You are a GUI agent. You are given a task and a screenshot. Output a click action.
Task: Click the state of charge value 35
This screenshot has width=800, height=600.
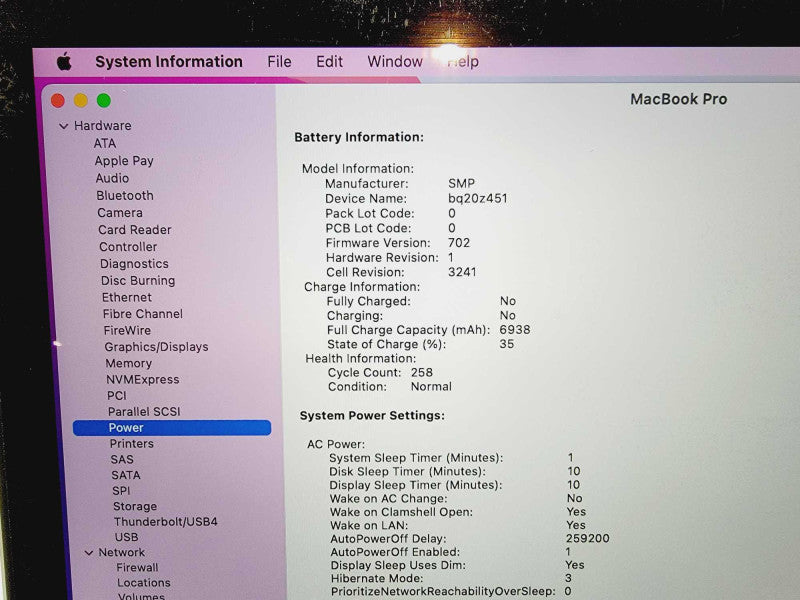point(507,344)
